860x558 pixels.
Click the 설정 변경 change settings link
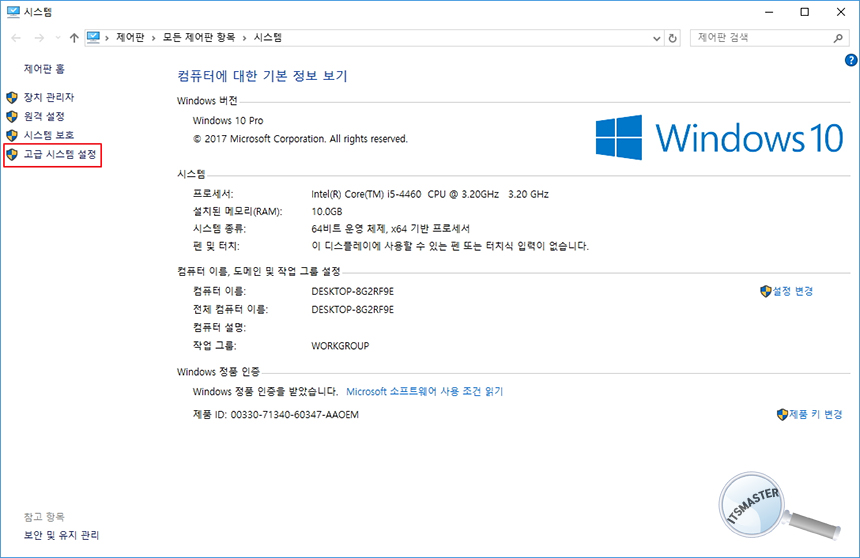pyautogui.click(x=793, y=291)
